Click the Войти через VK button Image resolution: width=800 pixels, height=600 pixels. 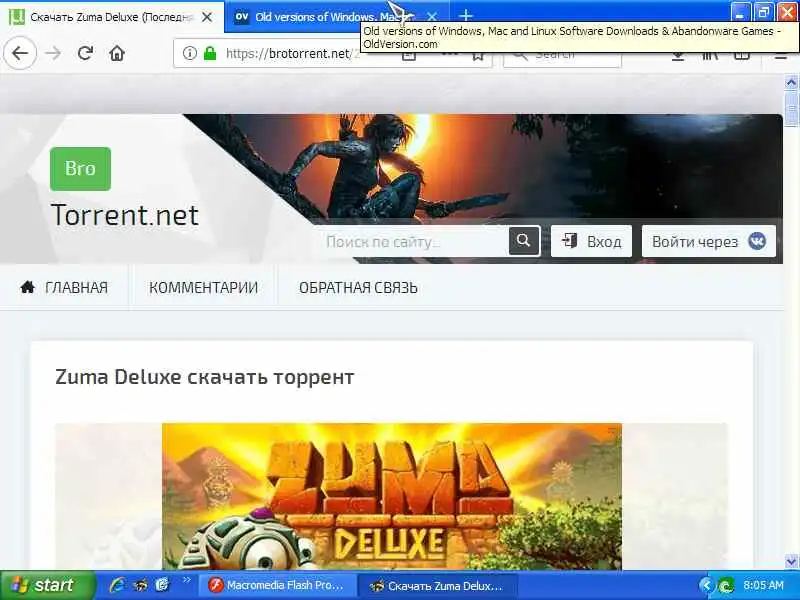[x=709, y=241]
